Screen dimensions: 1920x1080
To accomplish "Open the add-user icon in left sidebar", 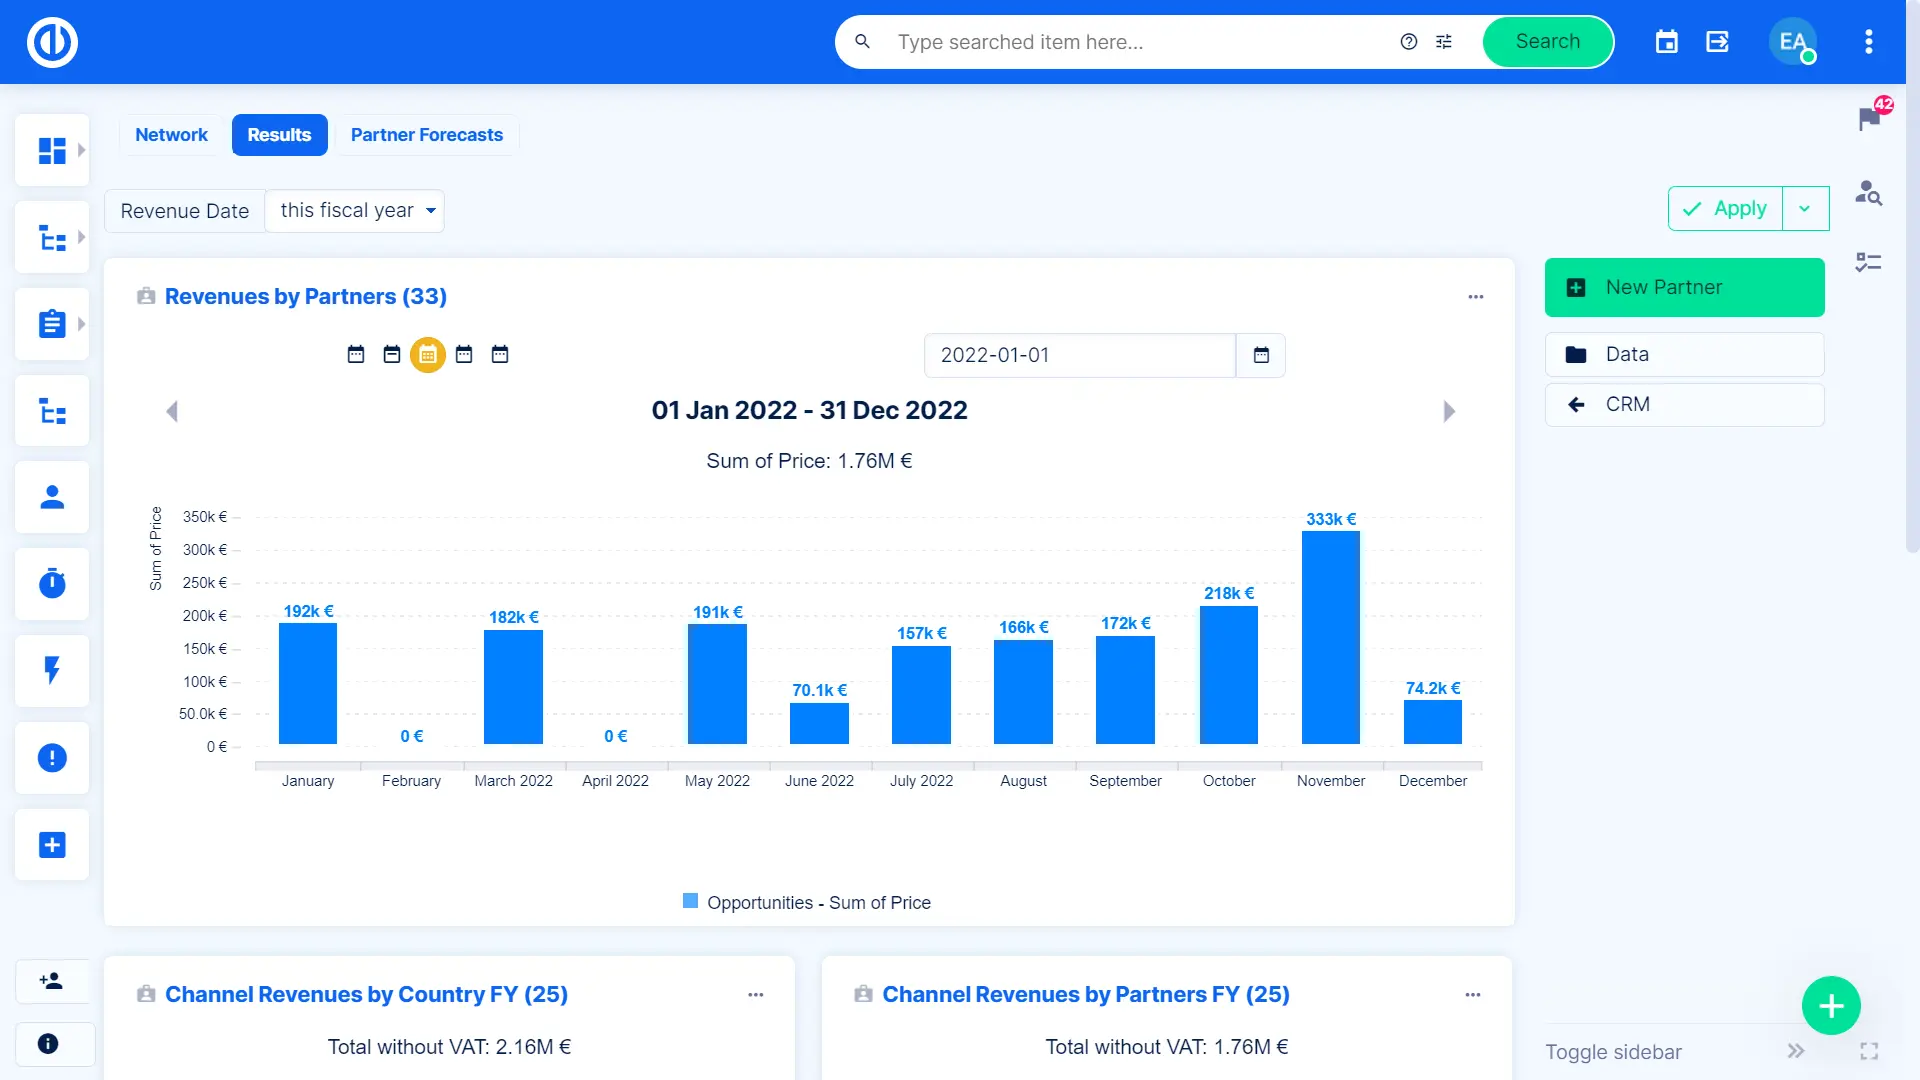I will (52, 981).
